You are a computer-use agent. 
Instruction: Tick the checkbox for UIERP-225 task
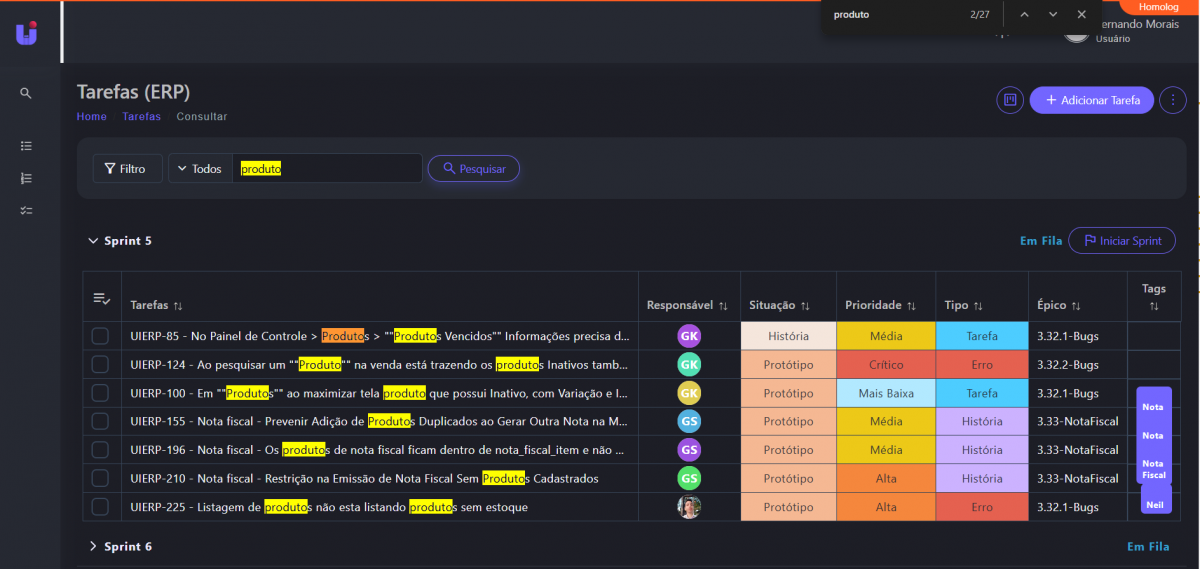pyautogui.click(x=100, y=507)
